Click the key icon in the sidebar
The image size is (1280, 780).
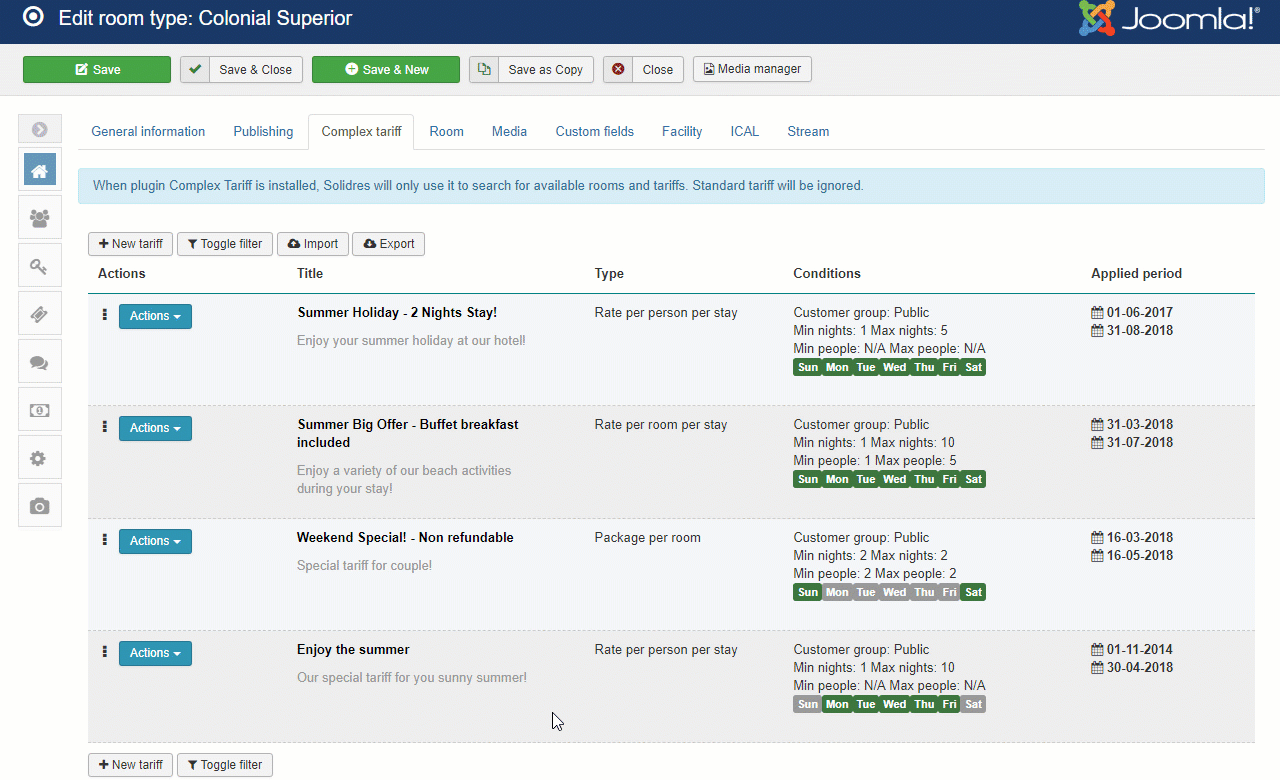(40, 266)
